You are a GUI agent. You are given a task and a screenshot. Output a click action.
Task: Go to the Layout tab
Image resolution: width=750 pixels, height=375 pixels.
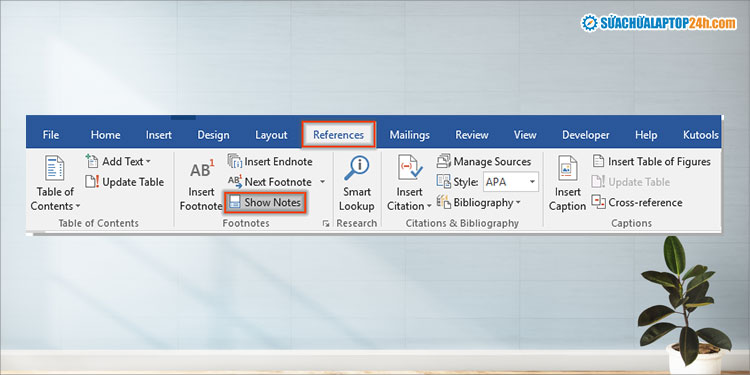[271, 135]
